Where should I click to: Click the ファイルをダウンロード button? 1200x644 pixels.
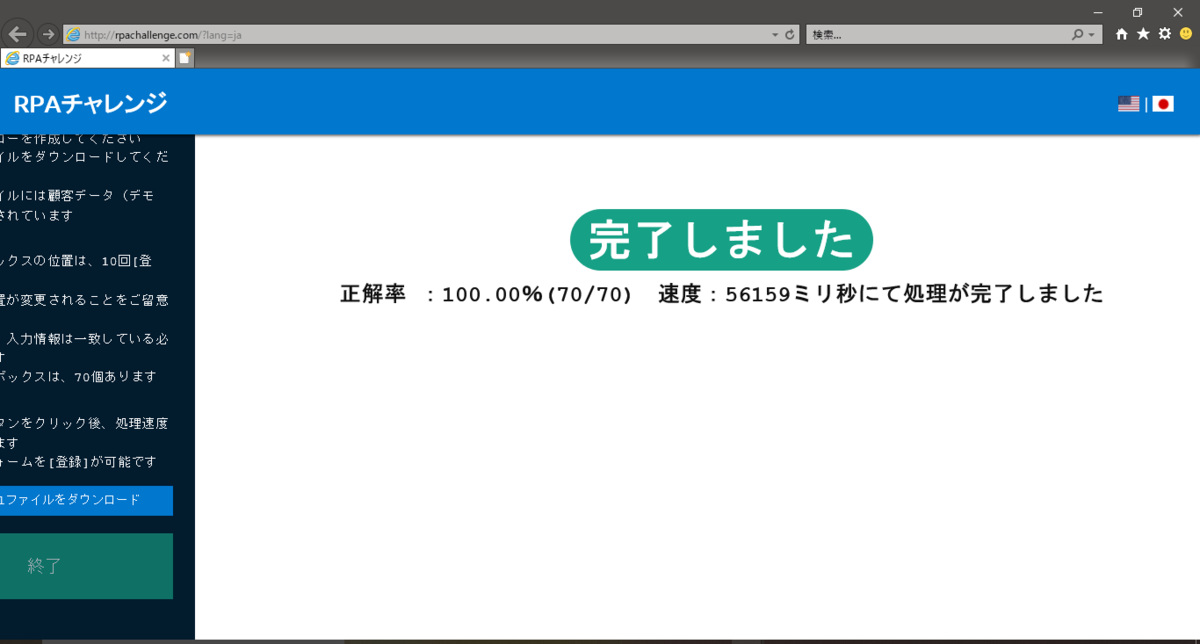tap(86, 500)
